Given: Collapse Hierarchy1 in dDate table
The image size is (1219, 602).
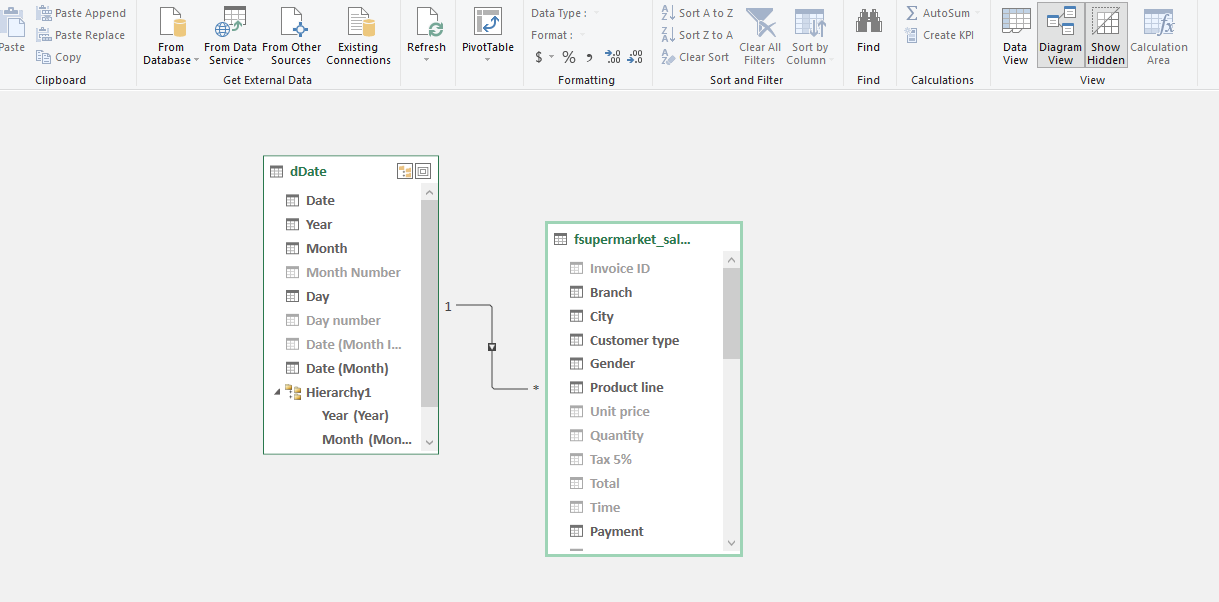Looking at the screenshot, I should tap(277, 392).
